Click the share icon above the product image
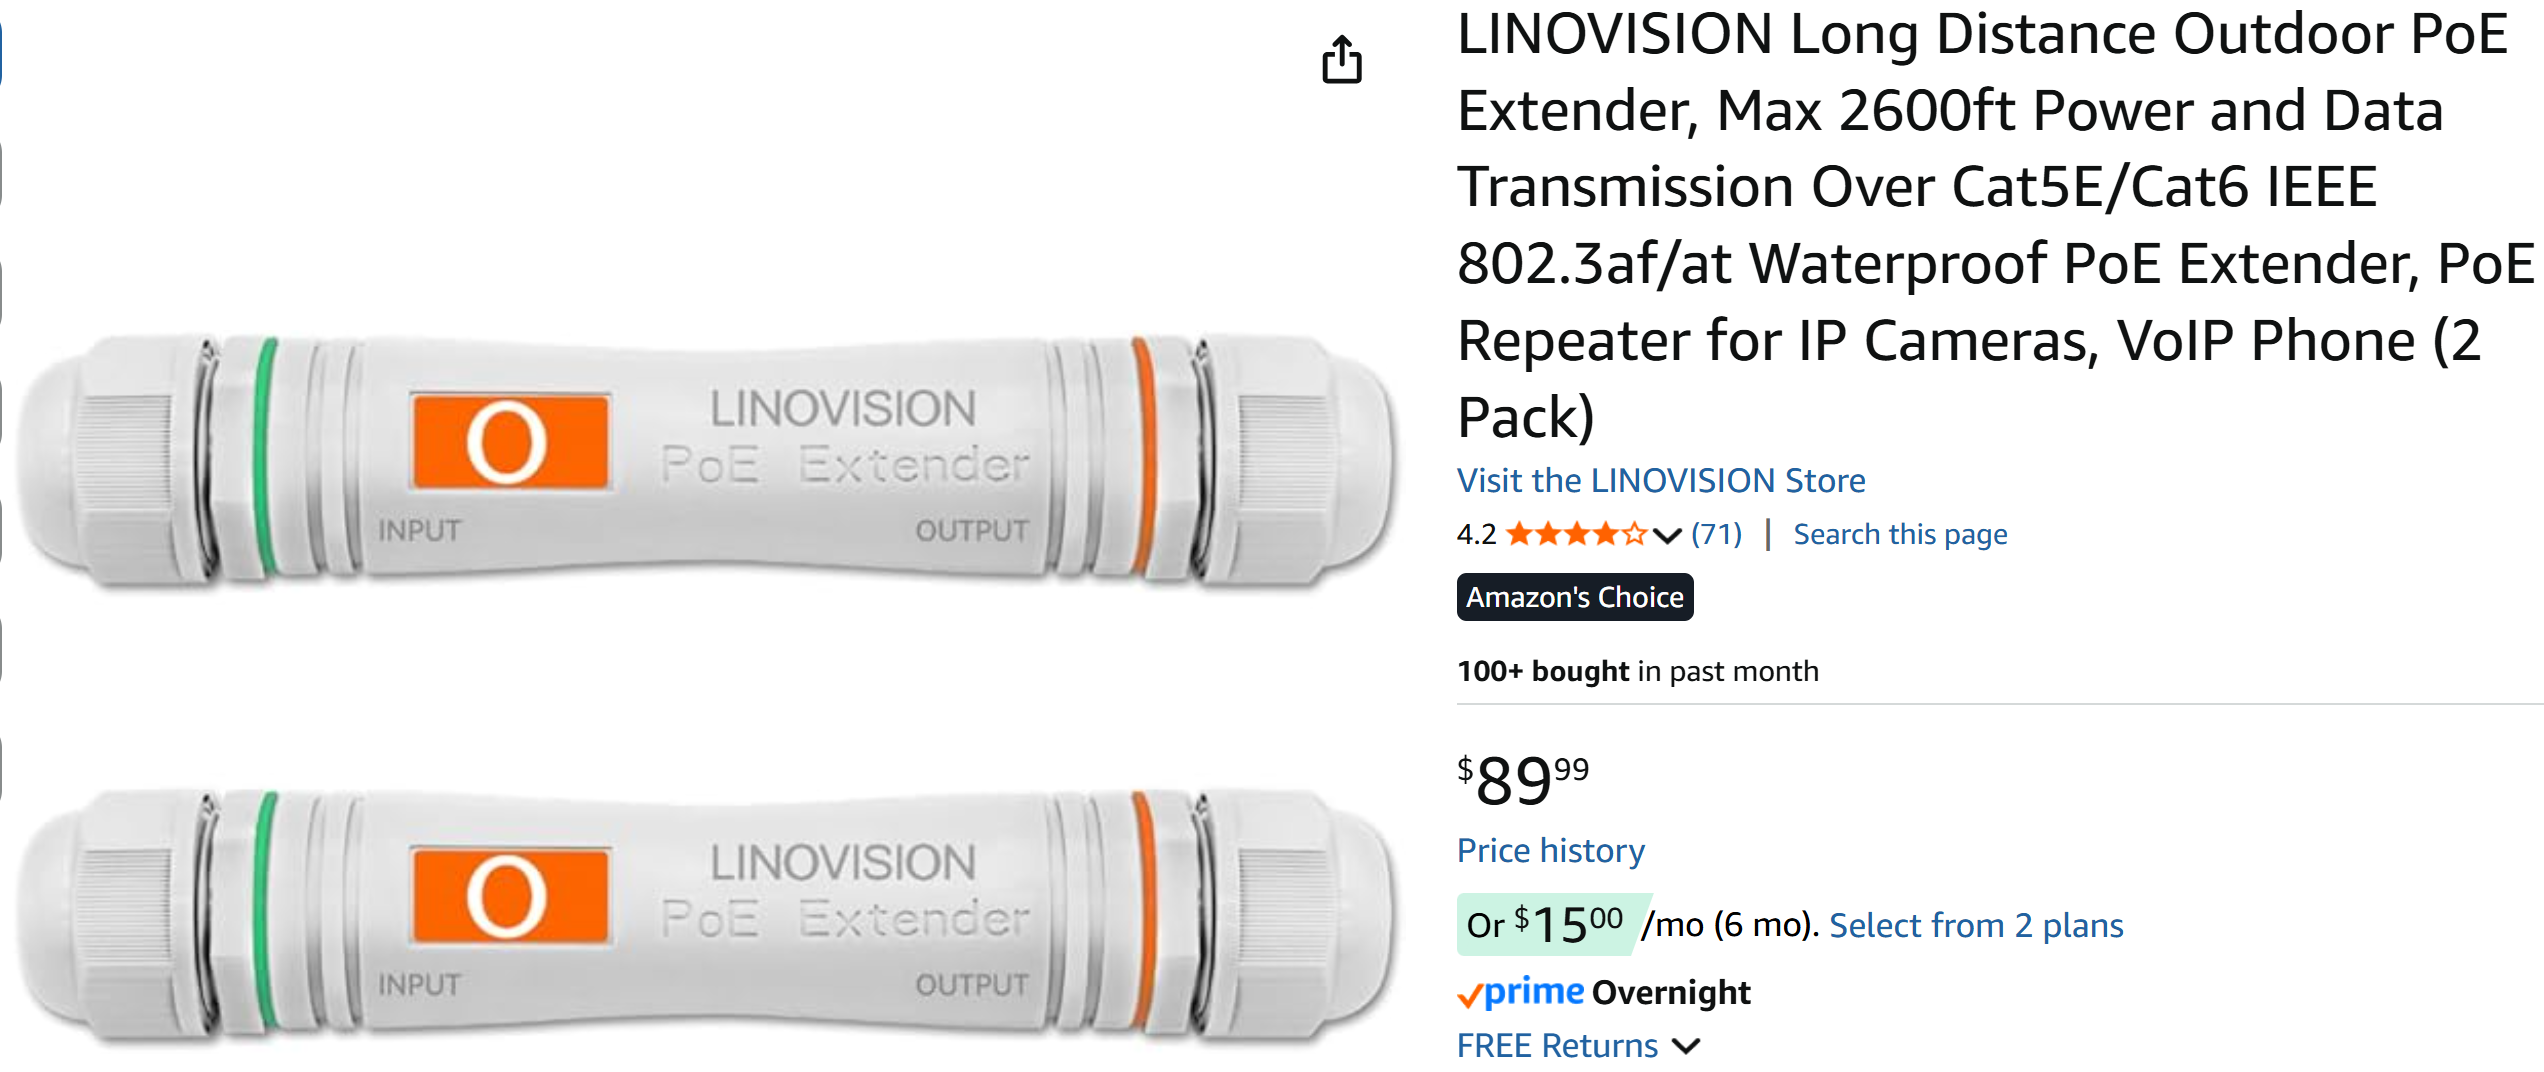 1341,60
